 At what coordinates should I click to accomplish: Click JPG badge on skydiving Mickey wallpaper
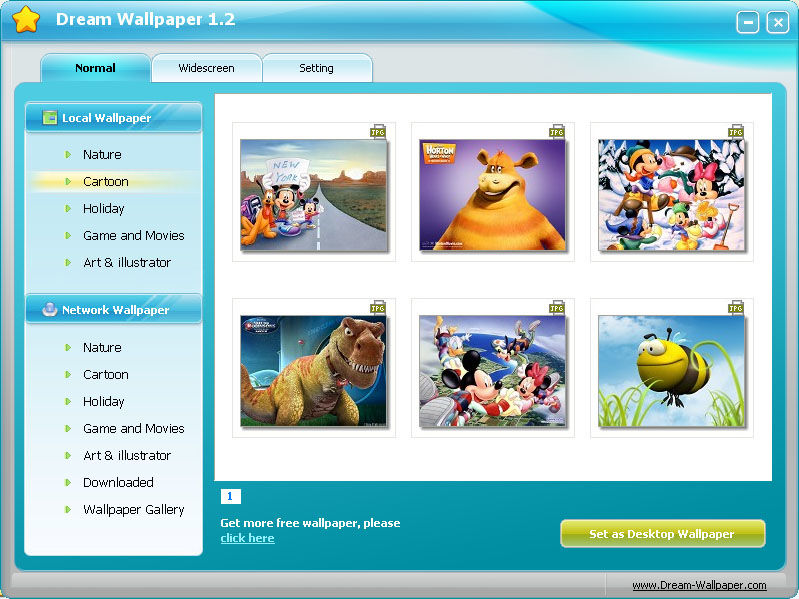pos(557,308)
